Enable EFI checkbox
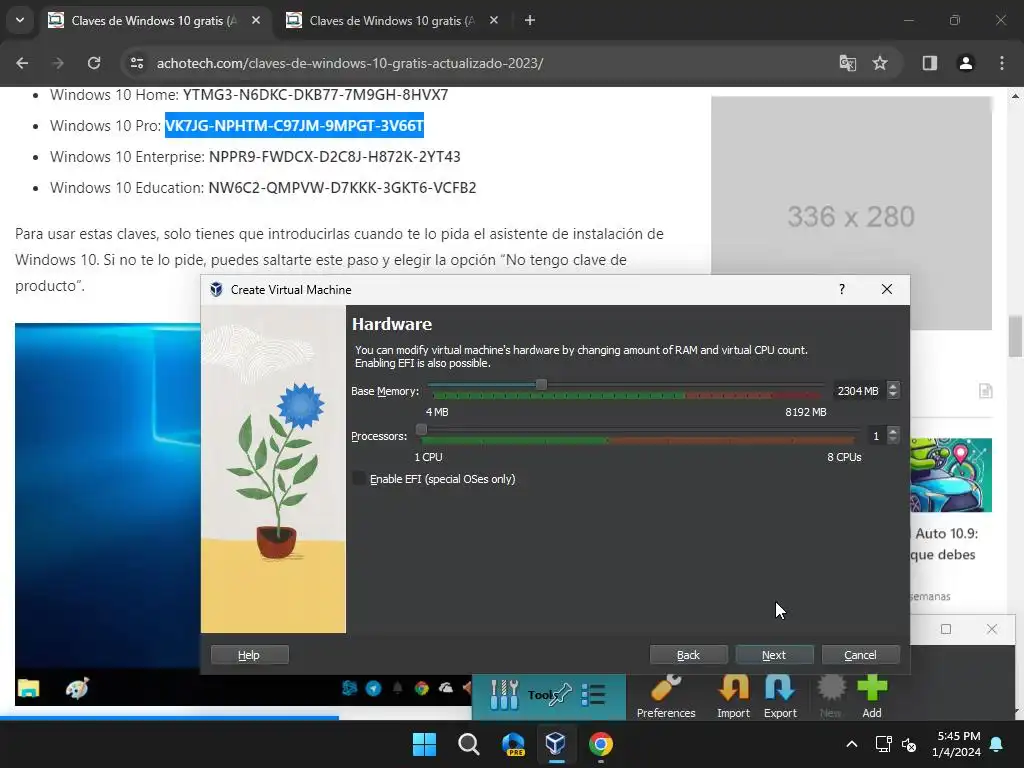 tap(359, 479)
